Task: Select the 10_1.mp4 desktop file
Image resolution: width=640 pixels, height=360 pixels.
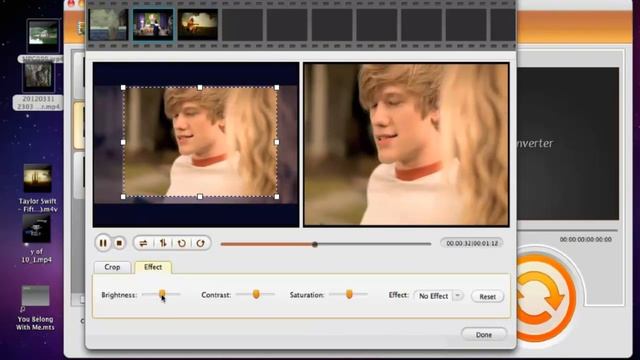Action: click(36, 239)
